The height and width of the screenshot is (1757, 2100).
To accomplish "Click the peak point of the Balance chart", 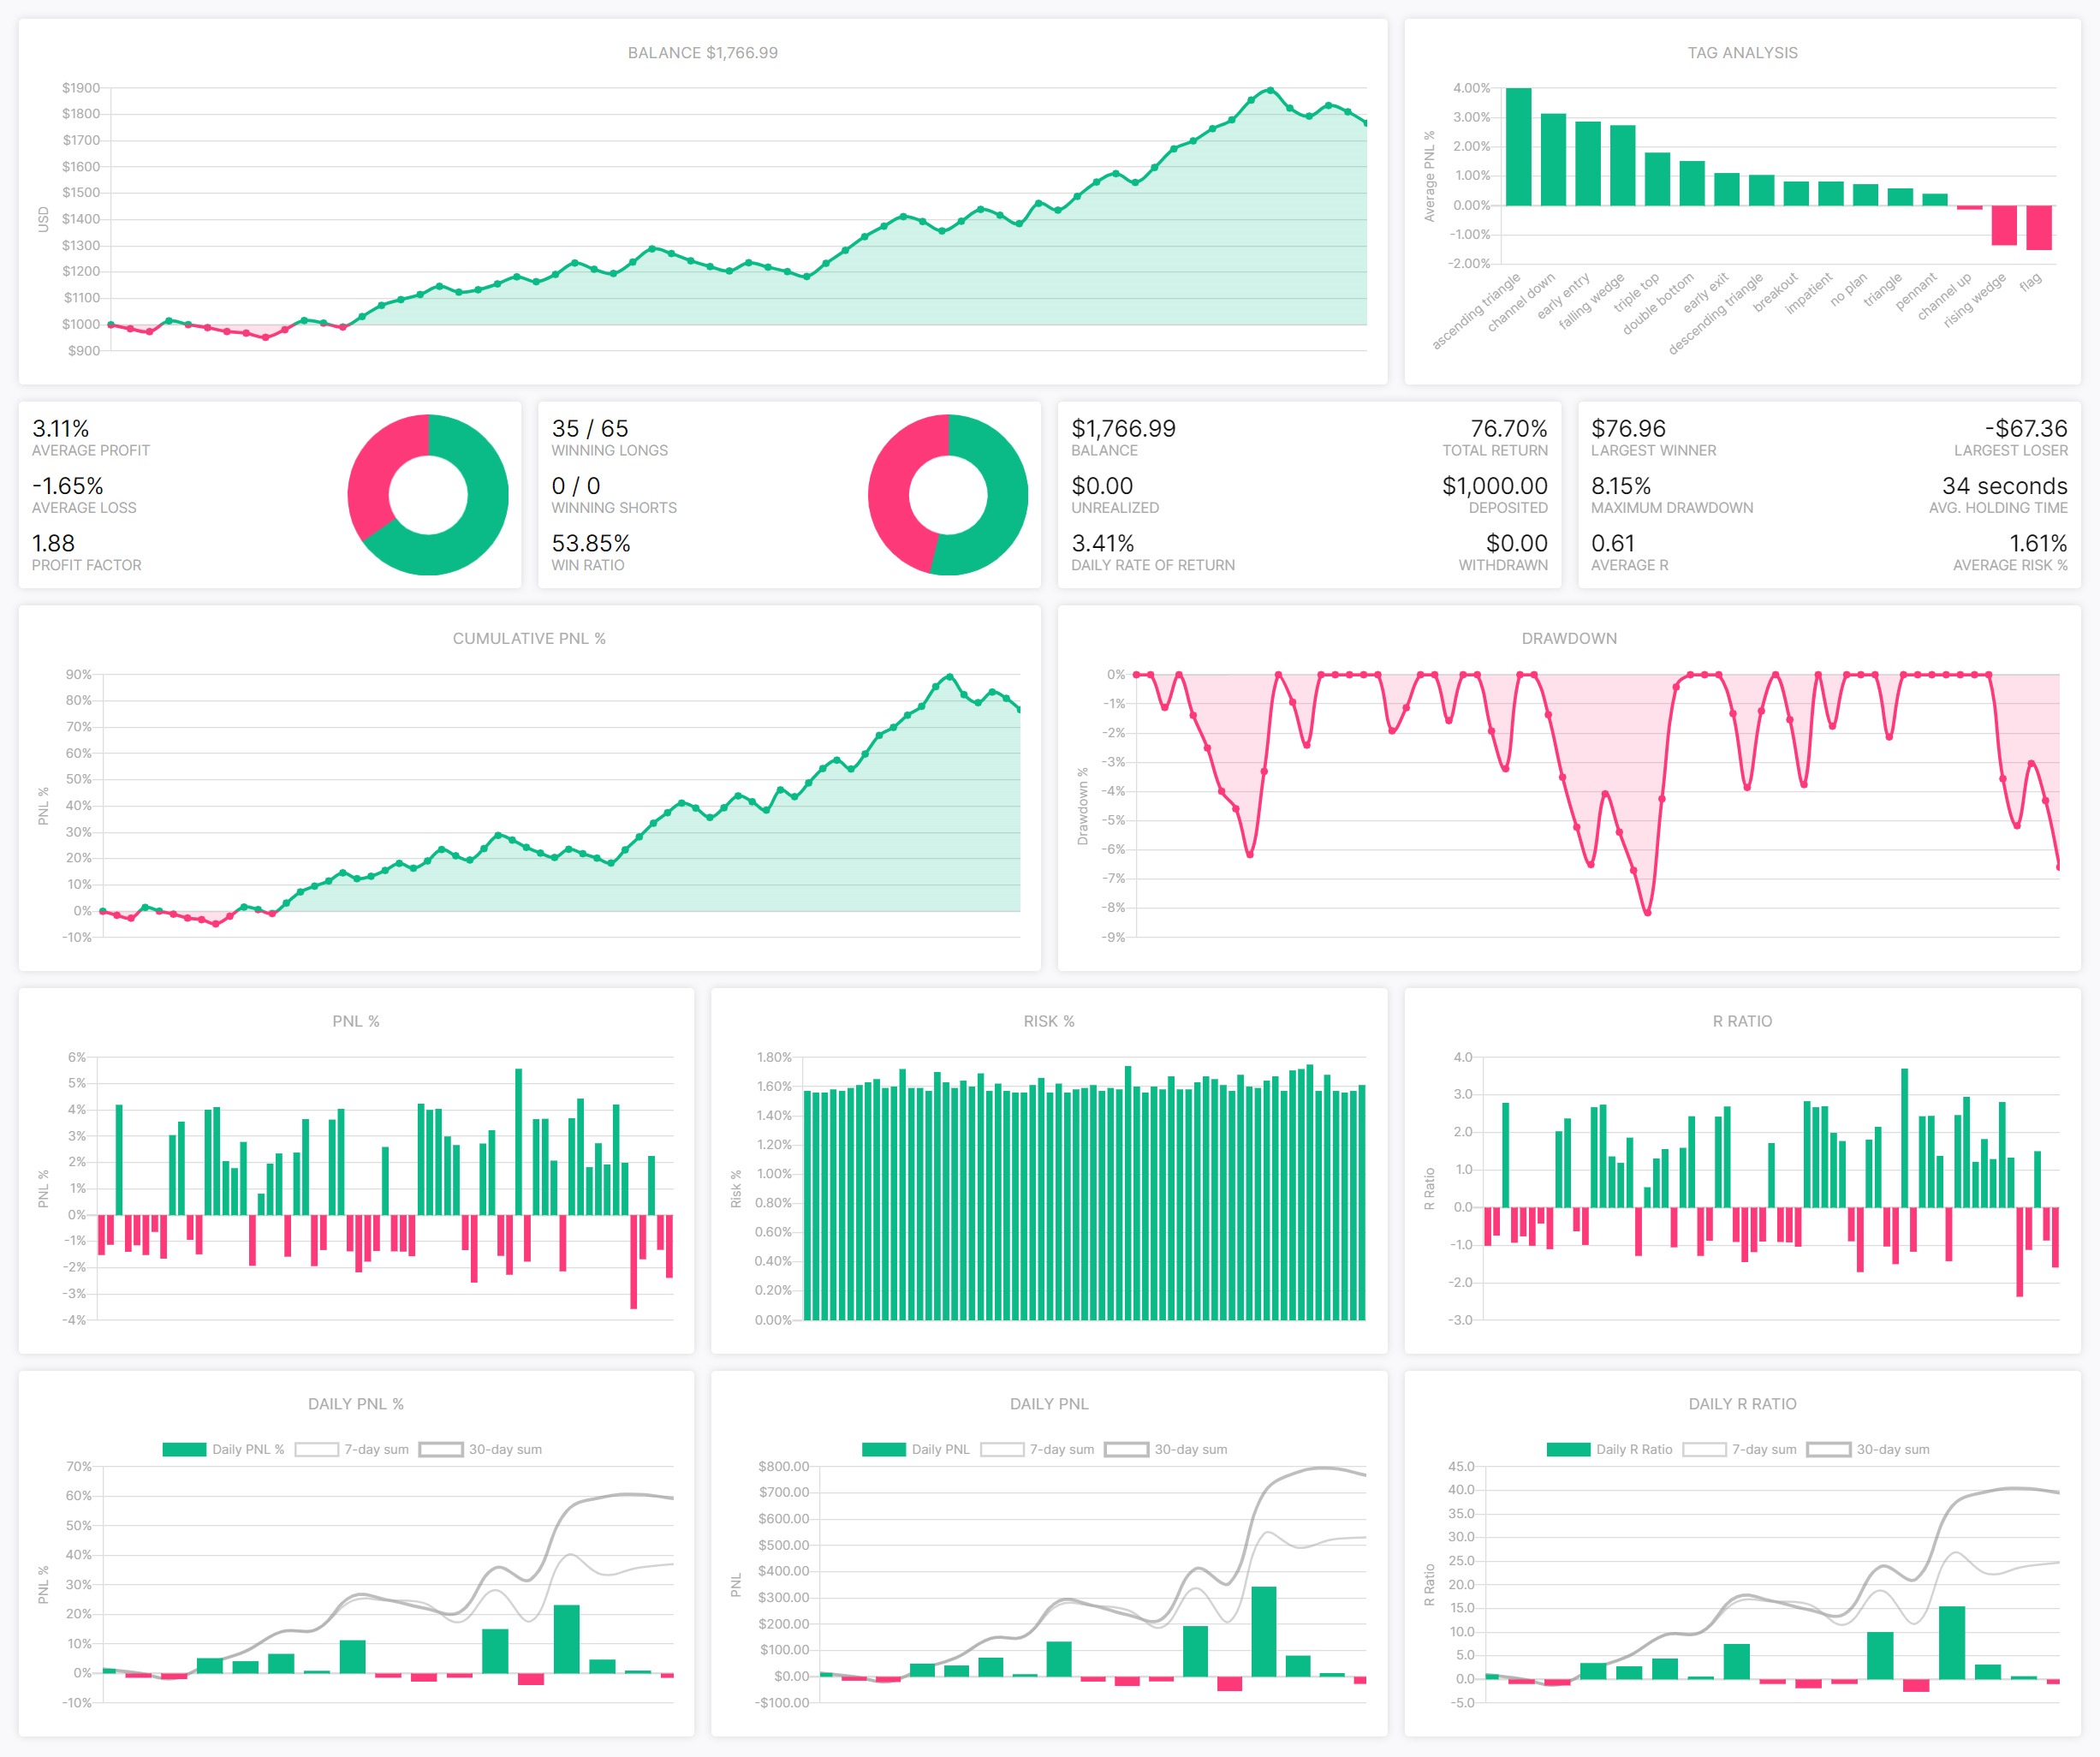I will 1270,90.
